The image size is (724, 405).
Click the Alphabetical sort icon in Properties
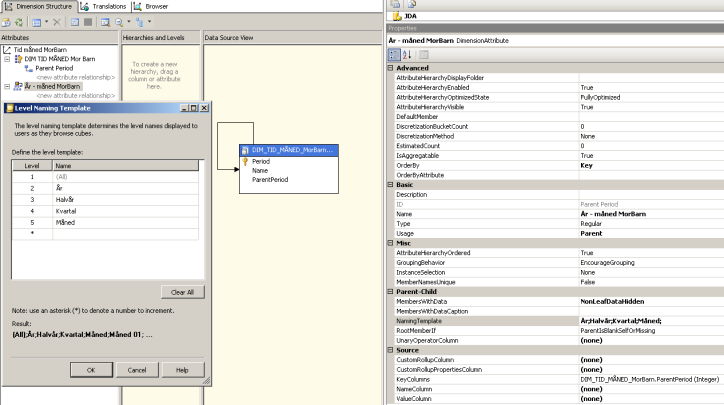pyautogui.click(x=407, y=55)
